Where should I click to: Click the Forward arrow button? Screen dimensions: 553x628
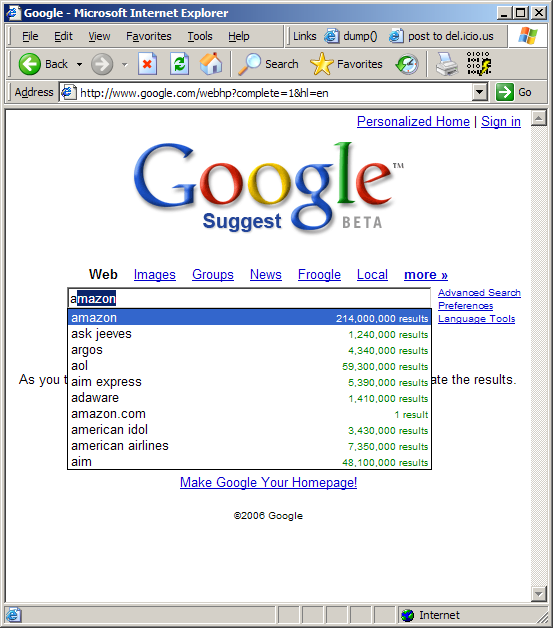point(102,64)
